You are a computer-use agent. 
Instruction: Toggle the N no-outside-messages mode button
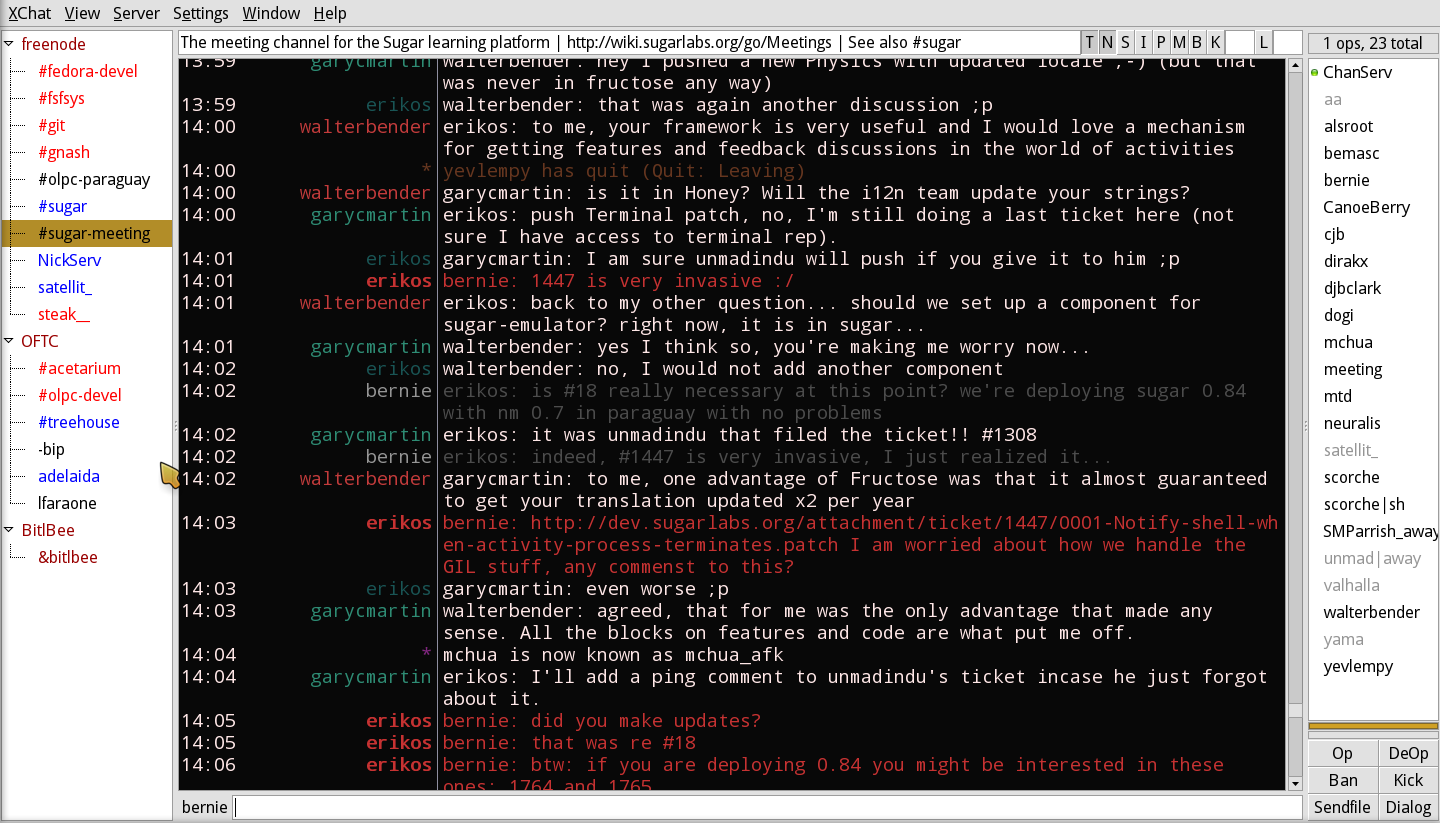point(1107,42)
